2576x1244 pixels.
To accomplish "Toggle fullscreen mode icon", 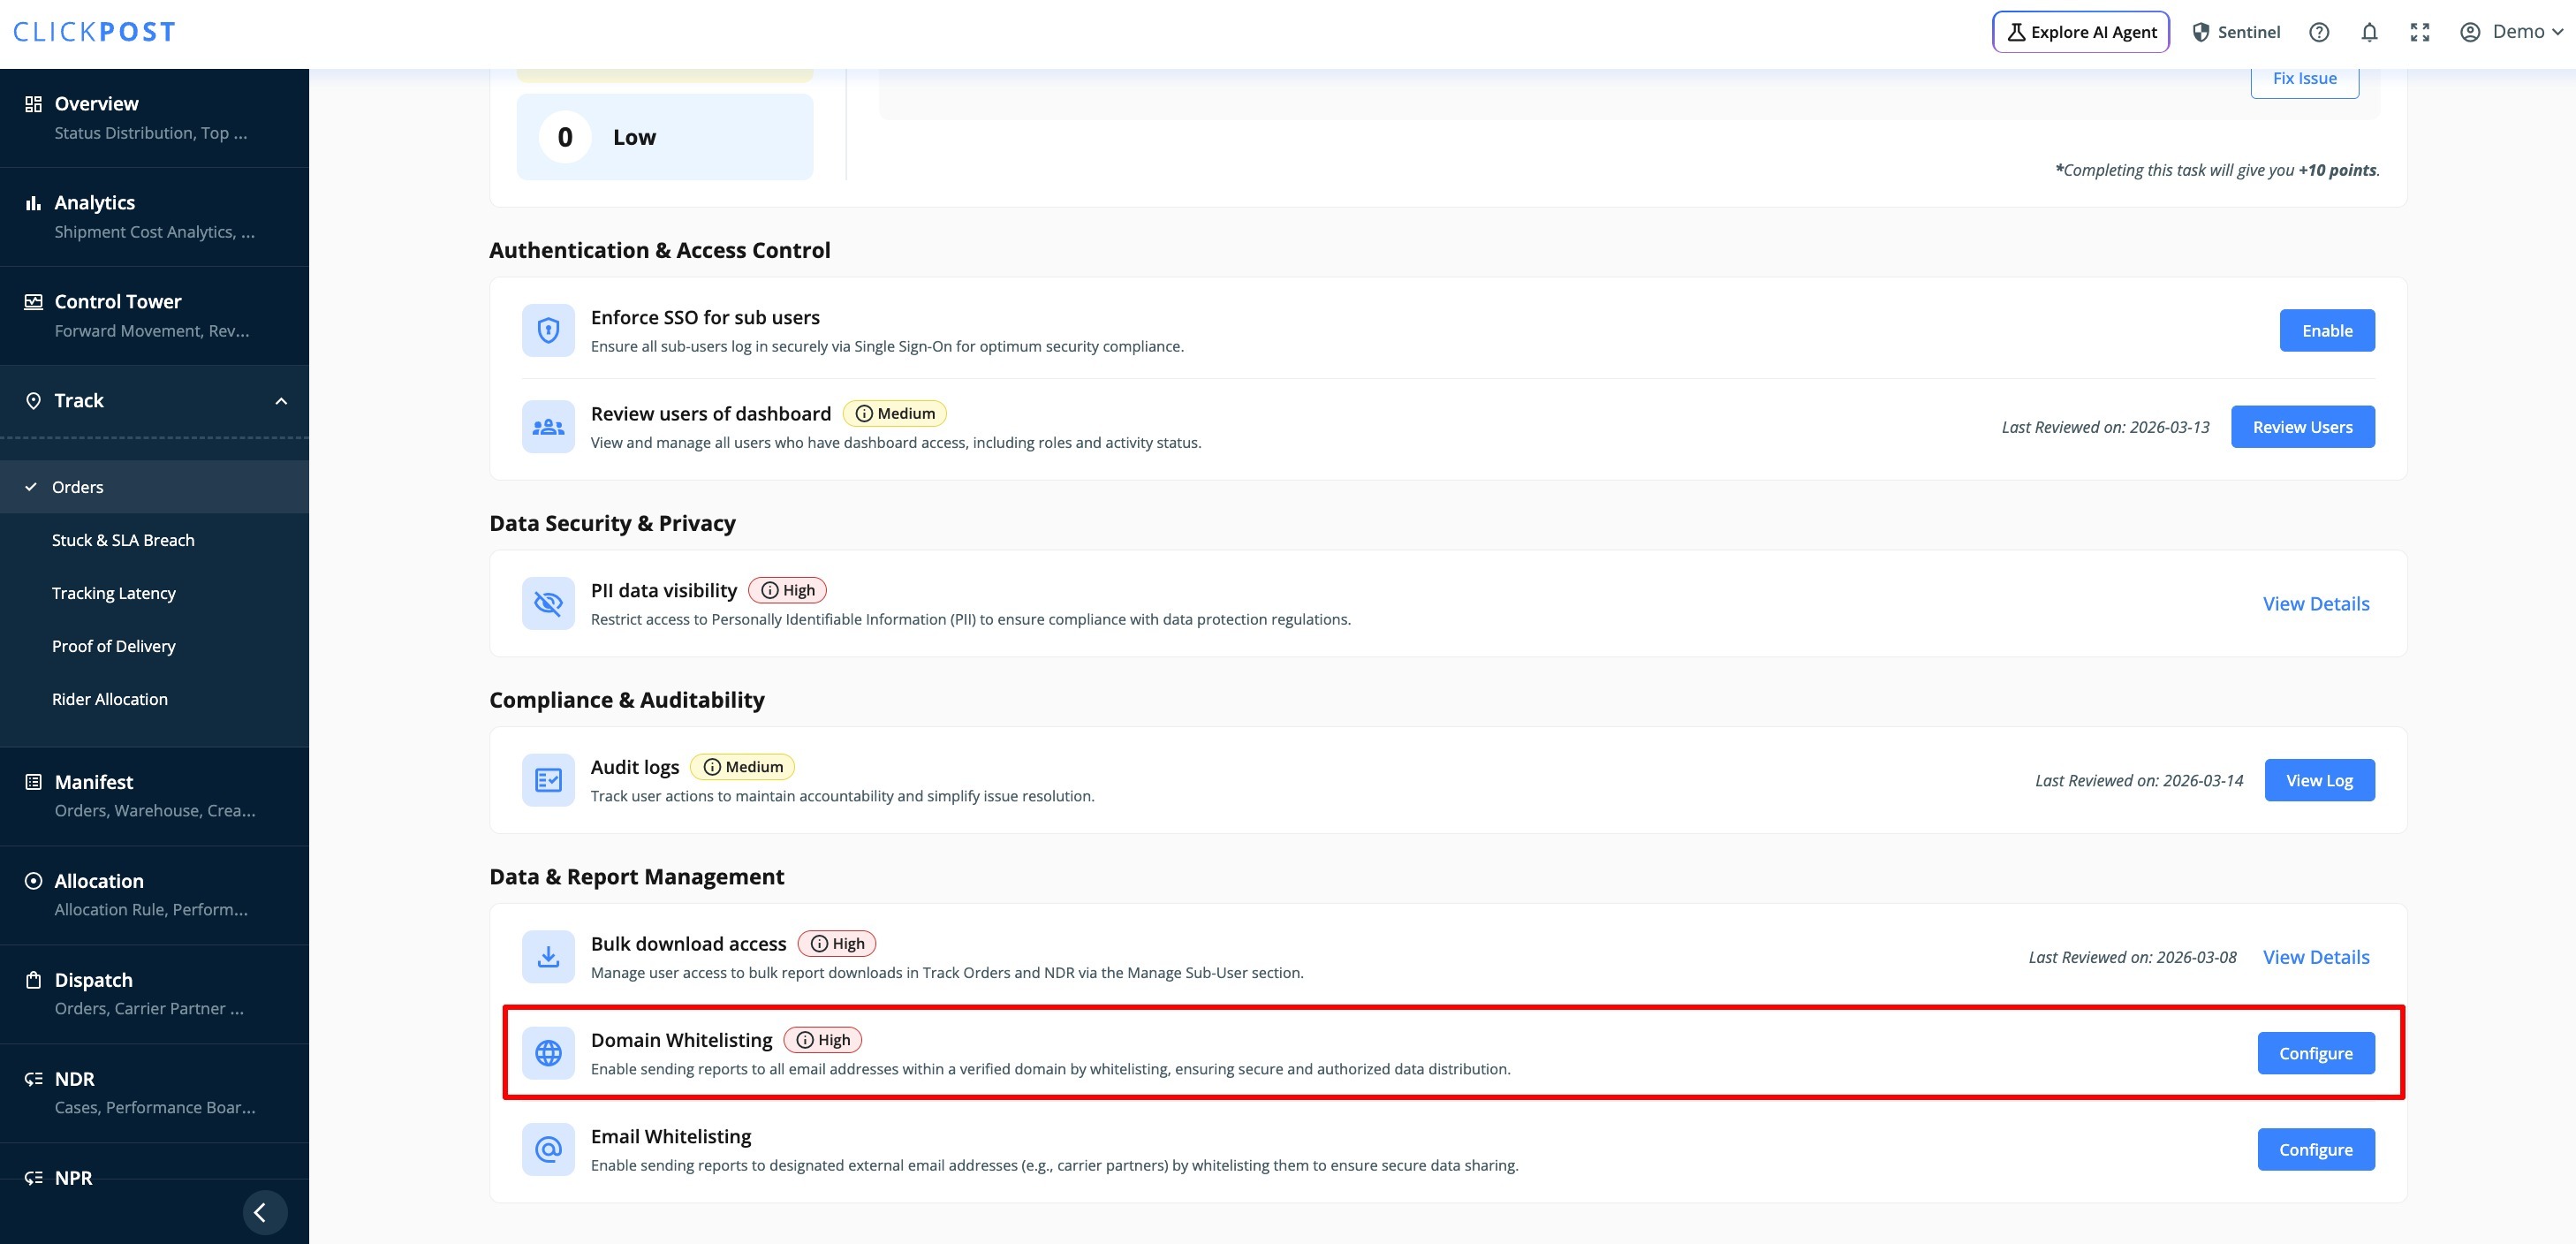I will (x=2419, y=32).
